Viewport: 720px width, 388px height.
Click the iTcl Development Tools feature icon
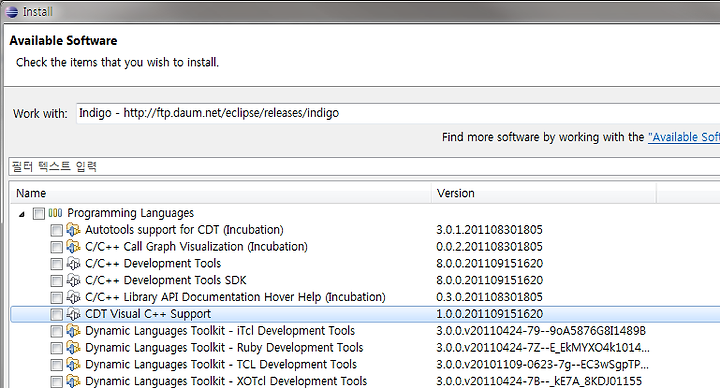point(73,331)
